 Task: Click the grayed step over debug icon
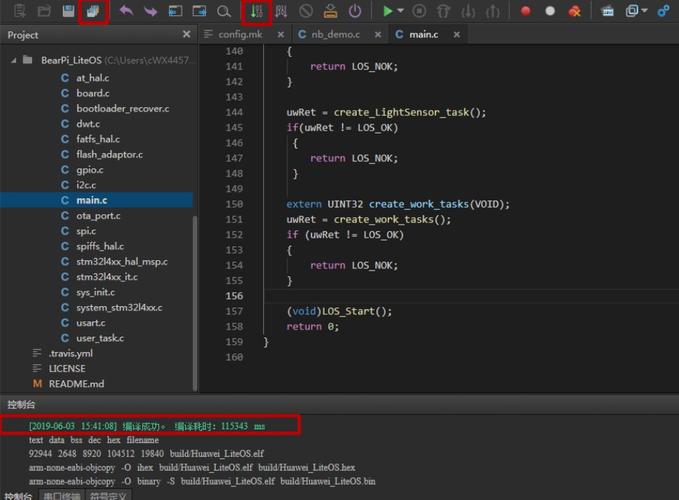[x=443, y=11]
